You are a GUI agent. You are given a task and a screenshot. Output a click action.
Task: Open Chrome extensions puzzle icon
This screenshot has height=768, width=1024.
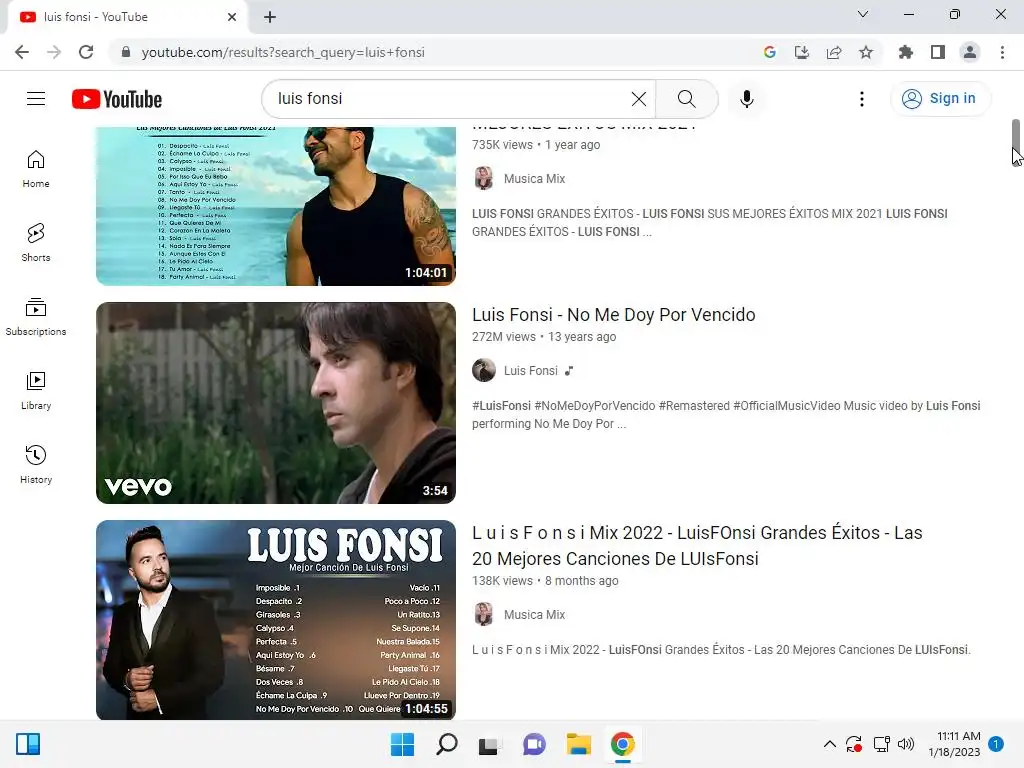tap(906, 52)
